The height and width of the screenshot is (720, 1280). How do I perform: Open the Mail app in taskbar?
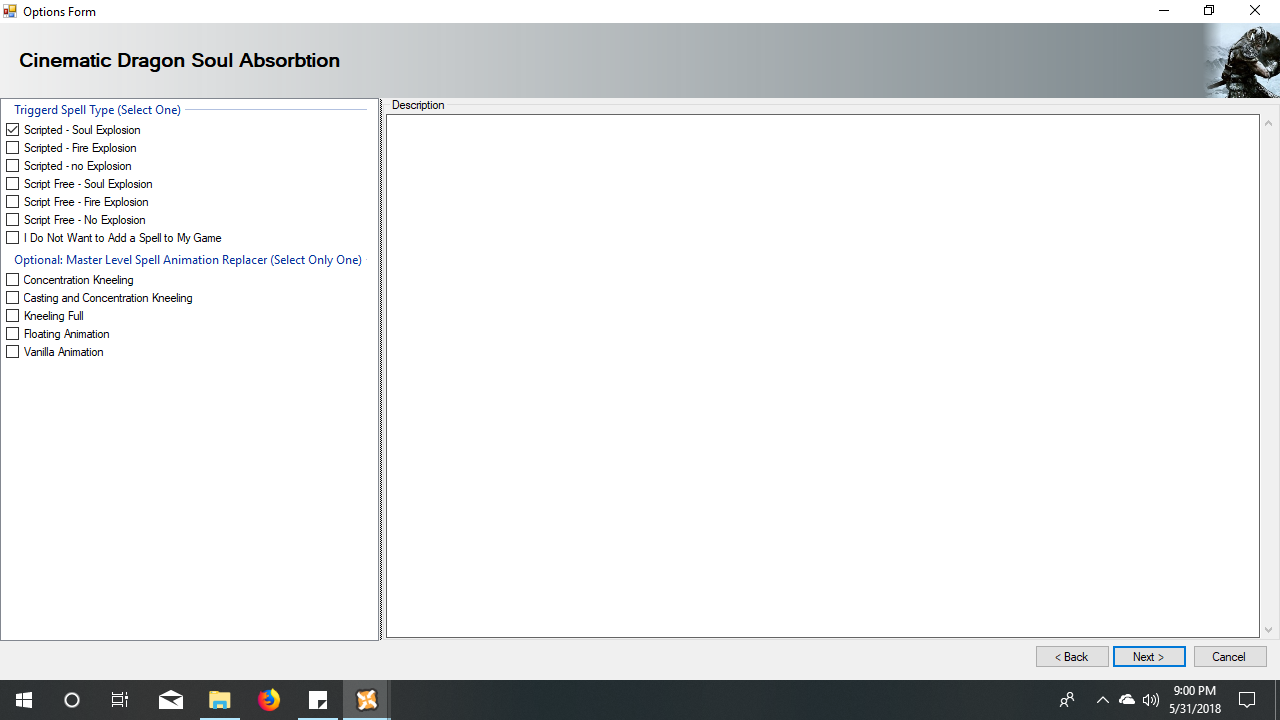tap(171, 700)
